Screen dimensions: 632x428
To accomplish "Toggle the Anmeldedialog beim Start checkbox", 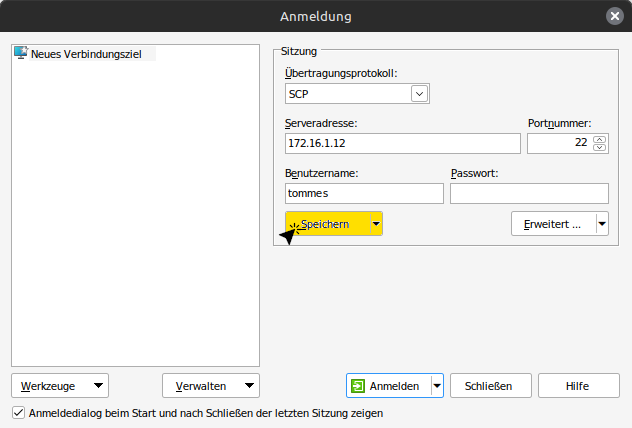I will (x=18, y=412).
